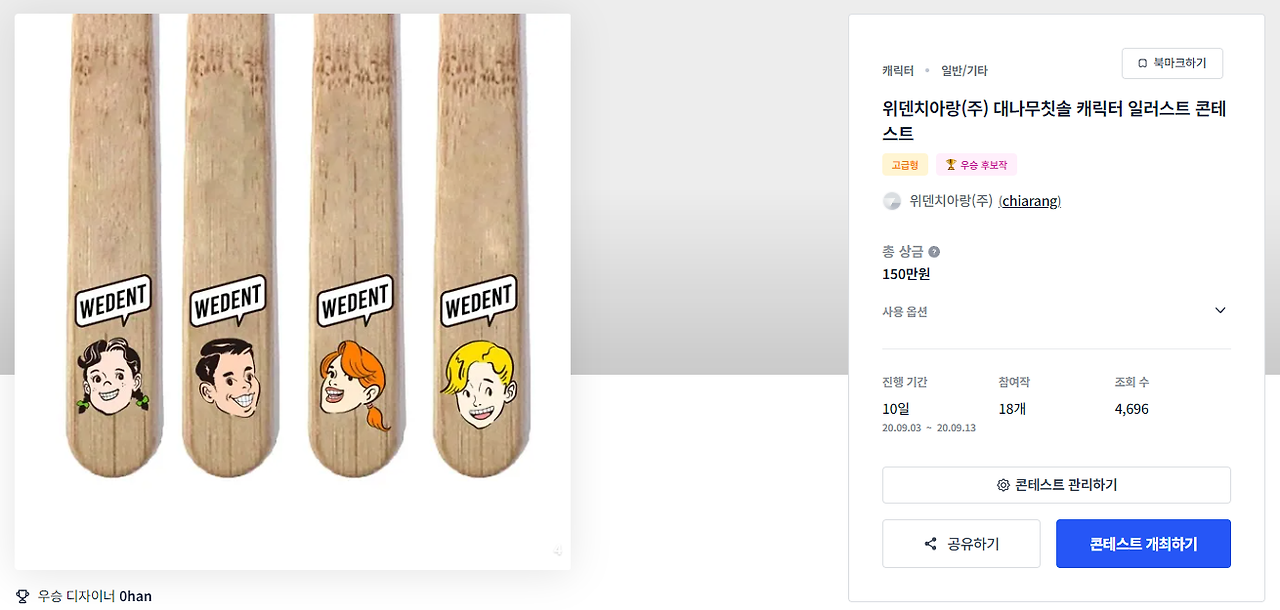The width and height of the screenshot is (1280, 610).
Task: Click the trophy emoji in 우승 후보작 badge
Action: [951, 165]
